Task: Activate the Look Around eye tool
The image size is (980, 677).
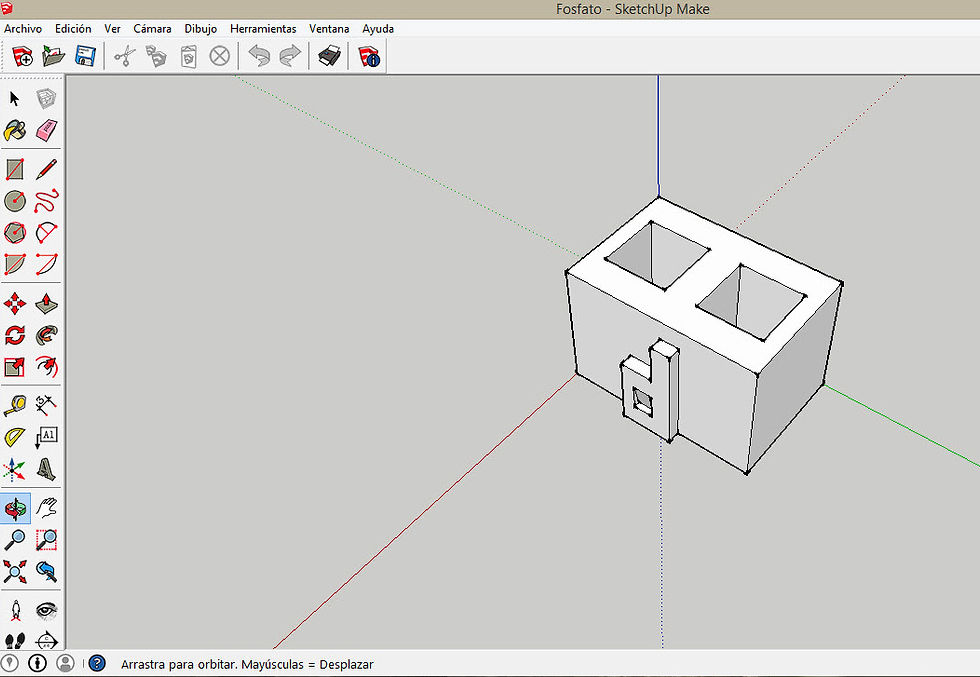Action: (x=46, y=610)
